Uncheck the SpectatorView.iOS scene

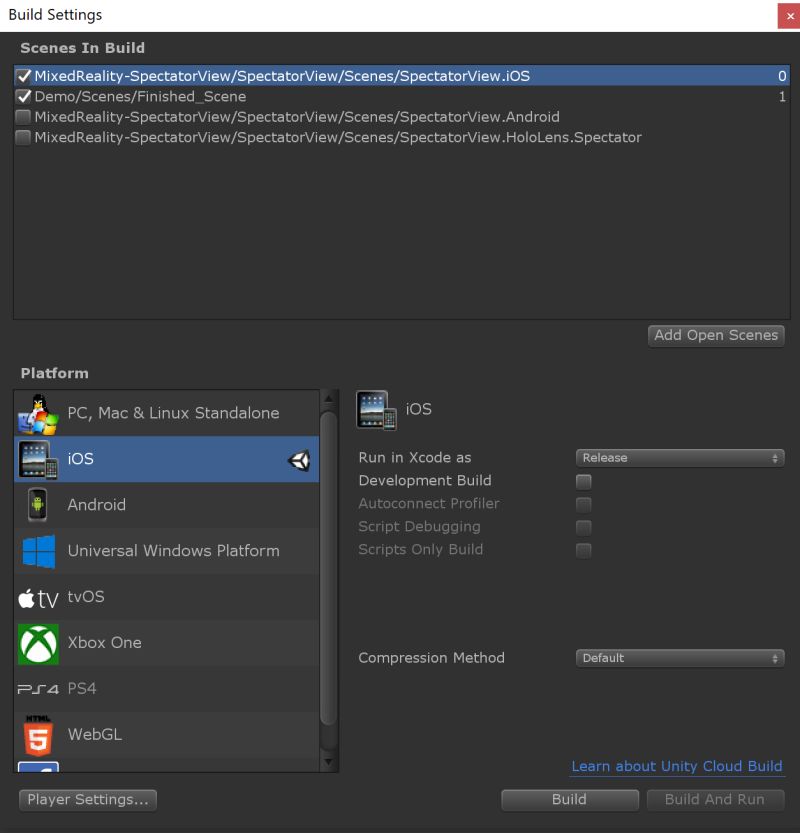(x=25, y=75)
